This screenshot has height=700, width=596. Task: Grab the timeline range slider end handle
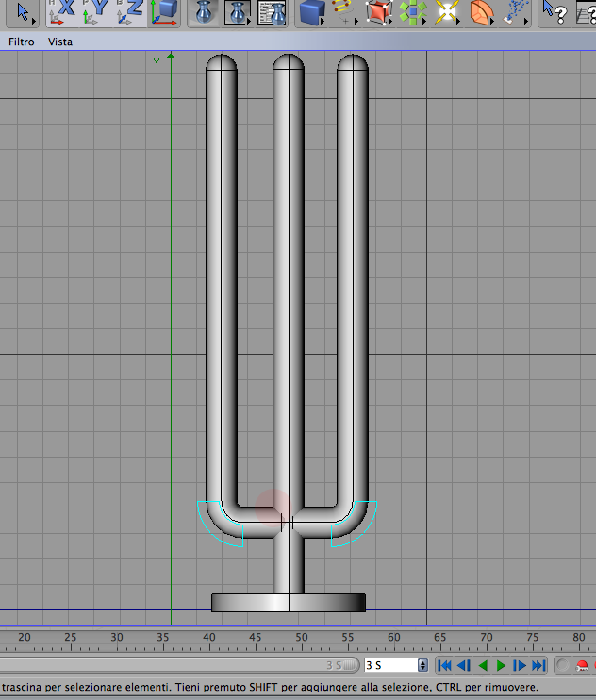point(351,665)
